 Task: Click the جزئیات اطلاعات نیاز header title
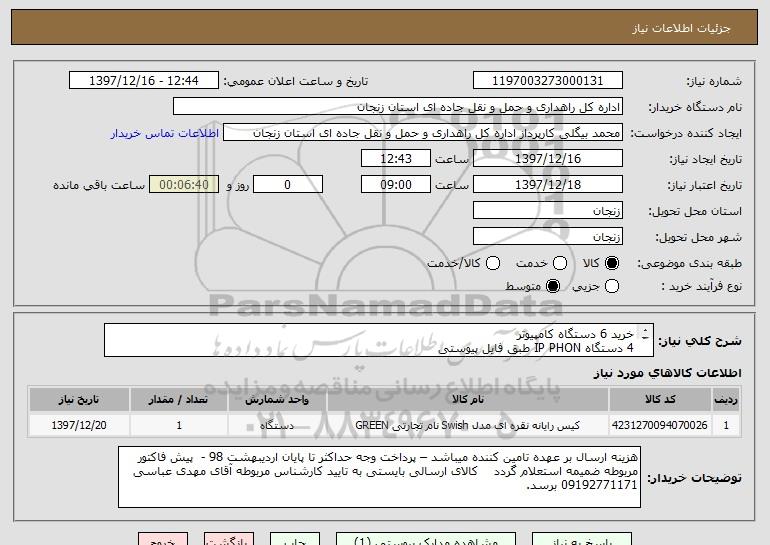coord(681,28)
